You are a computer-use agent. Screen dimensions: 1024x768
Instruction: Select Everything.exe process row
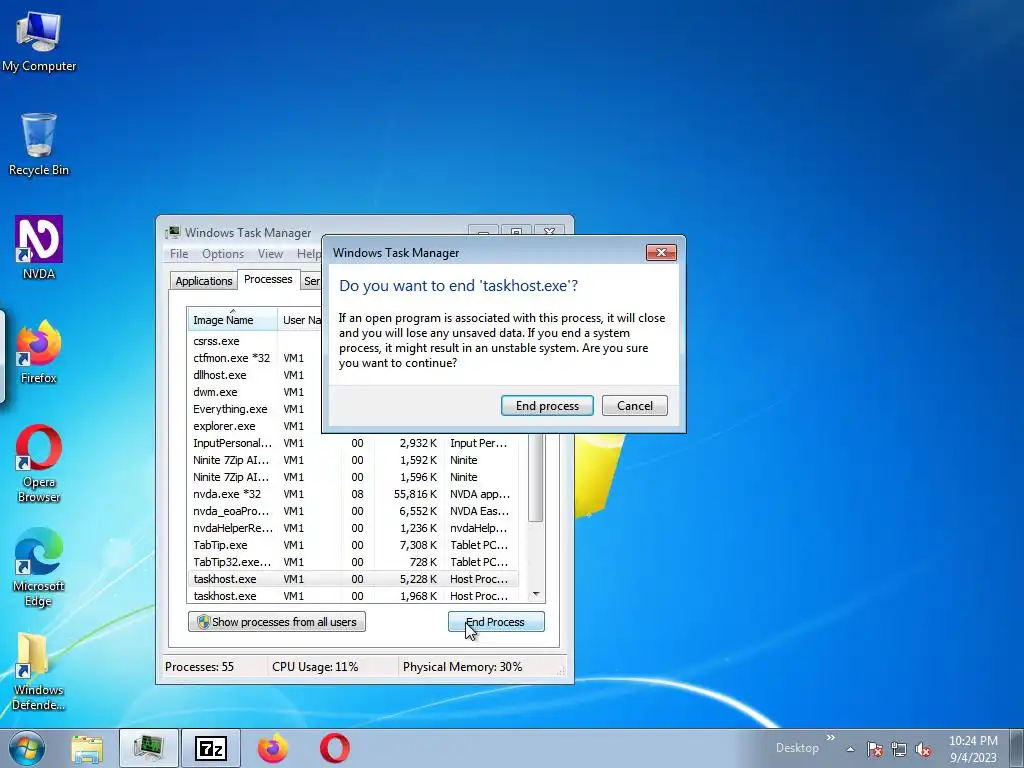pyautogui.click(x=255, y=409)
